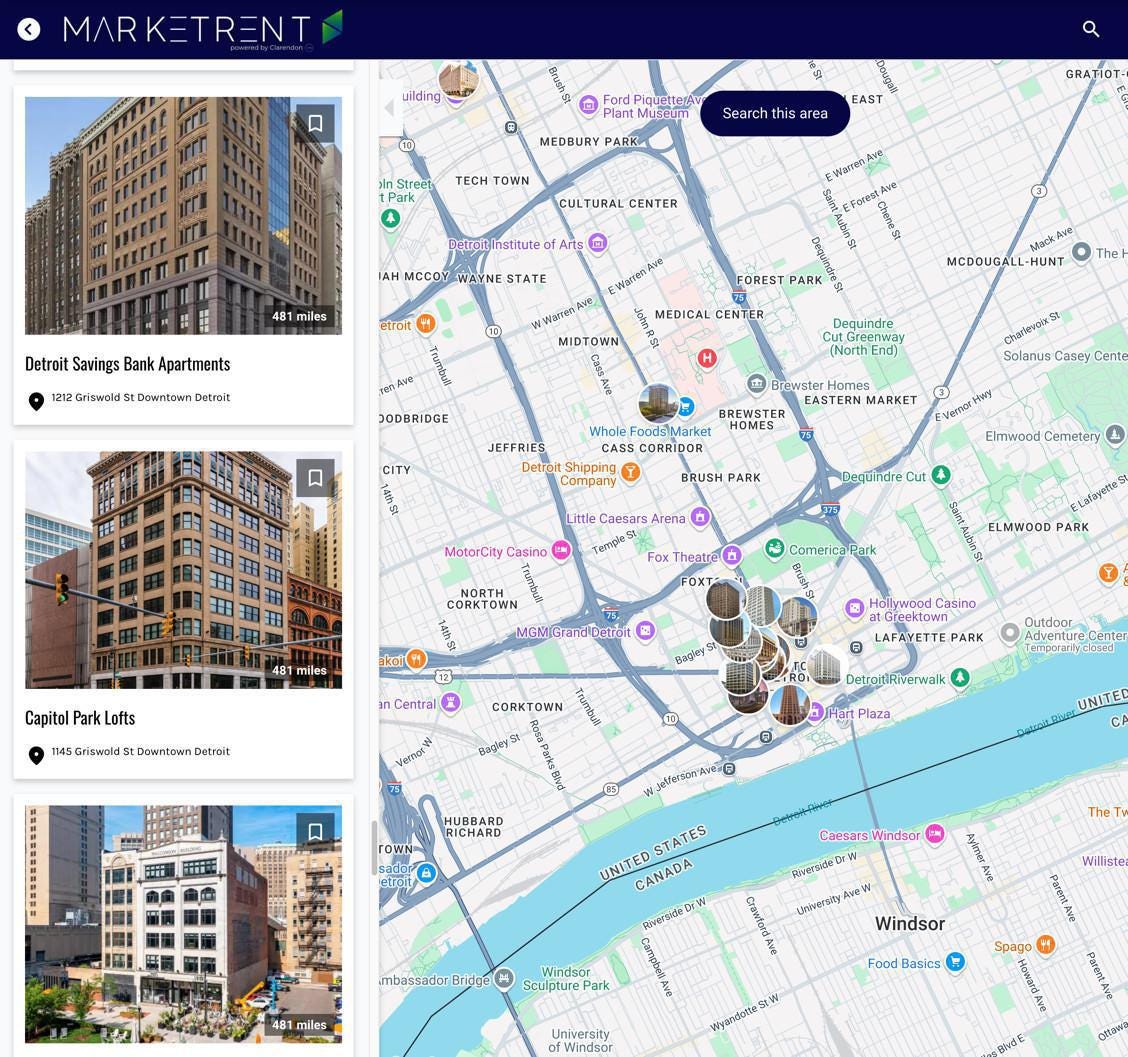Open the Capitol Park Lofts listing title
1128x1057 pixels.
(x=80, y=717)
